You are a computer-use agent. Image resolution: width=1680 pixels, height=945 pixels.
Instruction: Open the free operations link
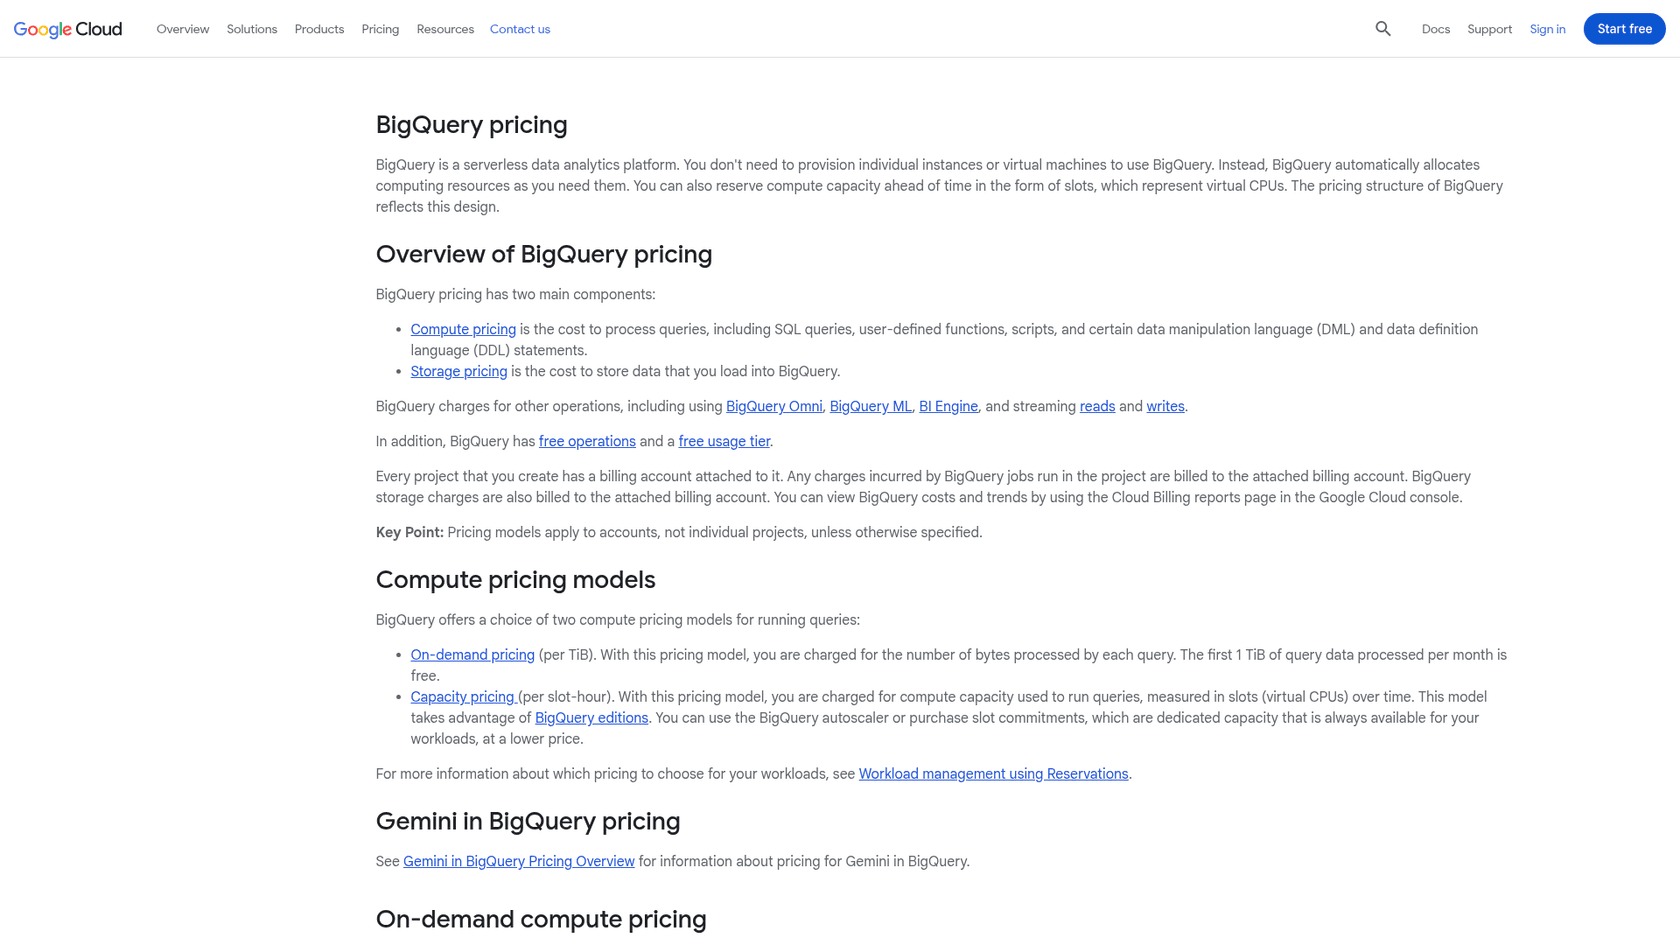pos(587,441)
